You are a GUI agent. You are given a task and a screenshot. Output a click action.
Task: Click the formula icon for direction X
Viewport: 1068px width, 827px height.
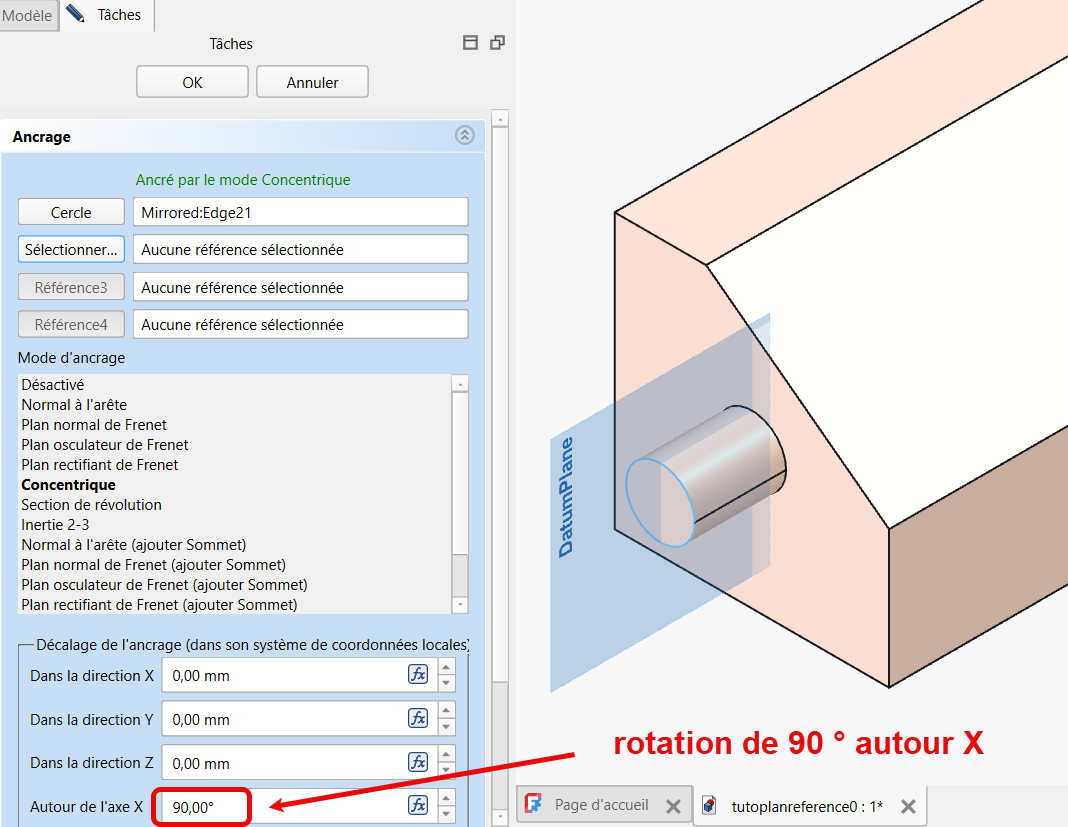tap(418, 675)
